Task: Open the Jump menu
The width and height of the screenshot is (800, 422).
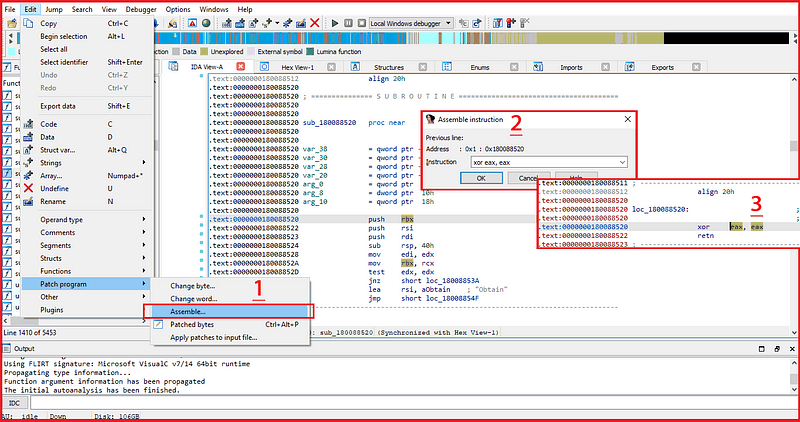Action: click(54, 9)
